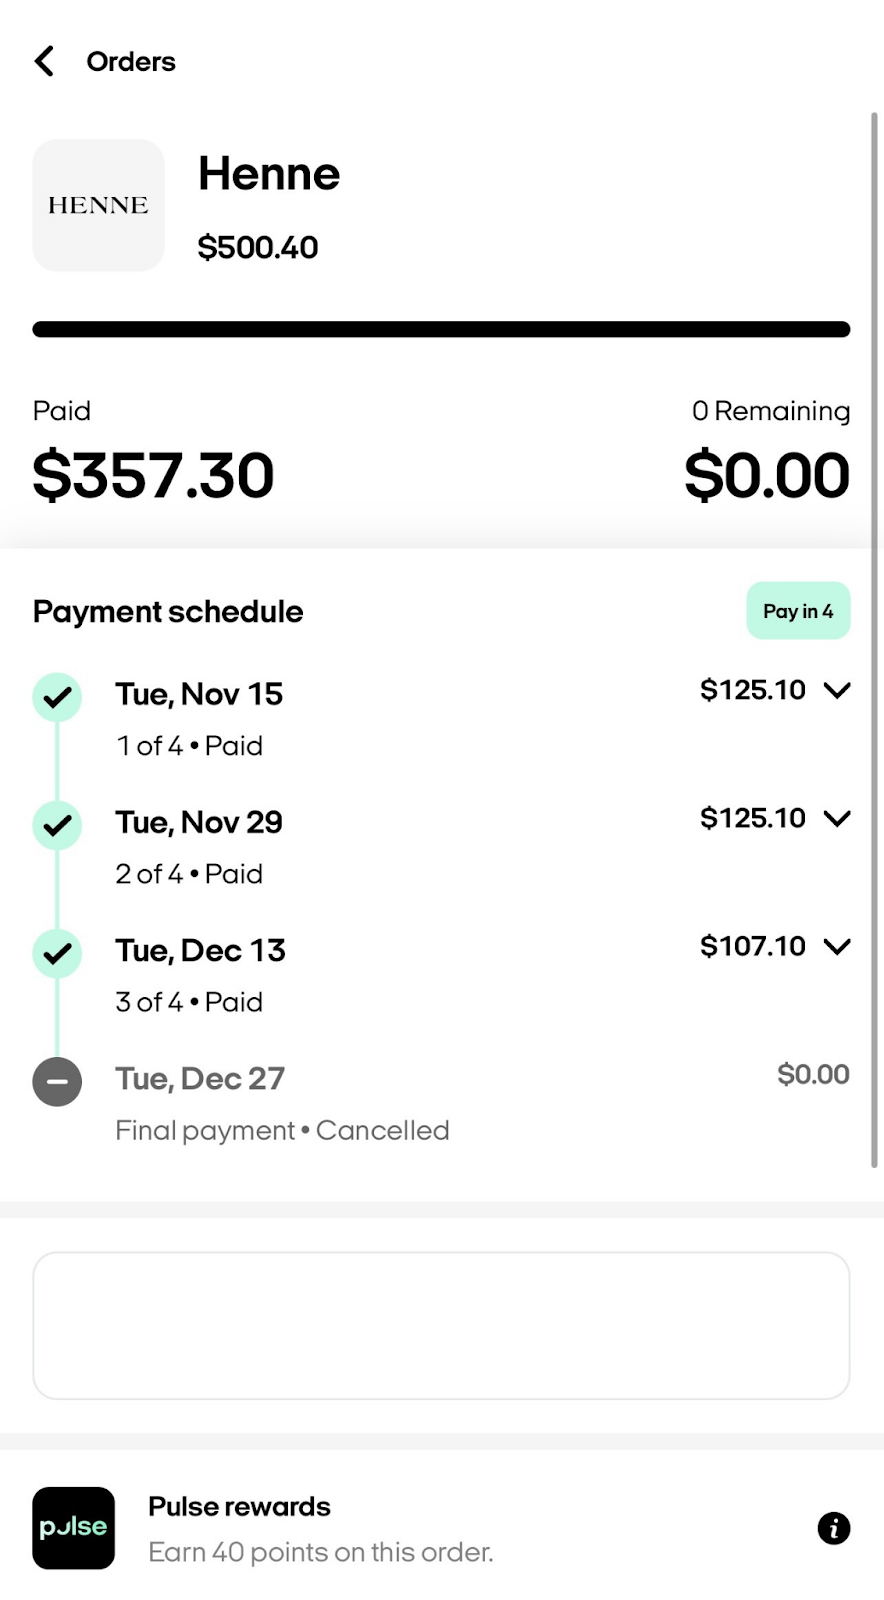Expand the Nov 29 $125.10 payment details
The width and height of the screenshot is (884, 1600).
click(x=836, y=818)
